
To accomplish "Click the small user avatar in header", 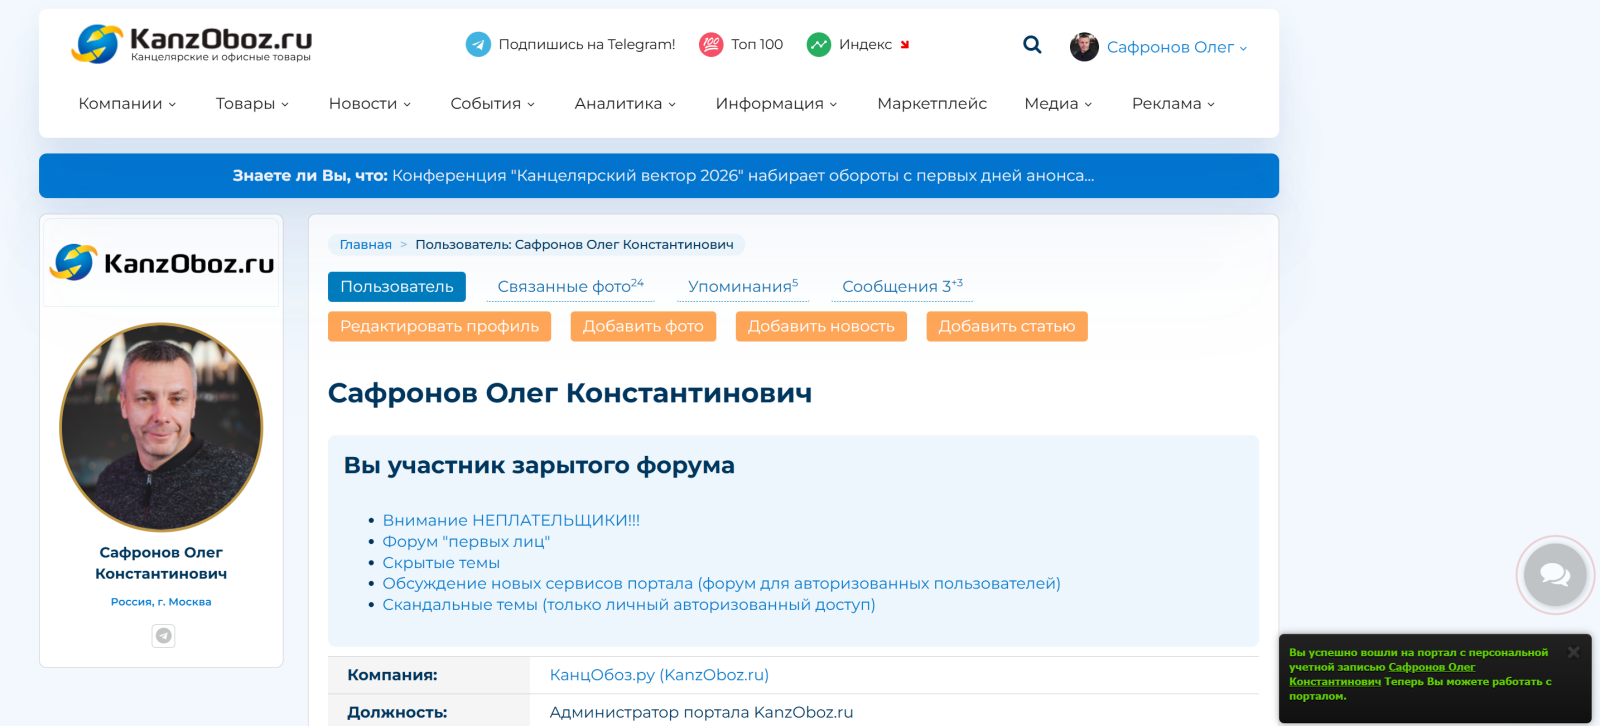I will 1084,47.
